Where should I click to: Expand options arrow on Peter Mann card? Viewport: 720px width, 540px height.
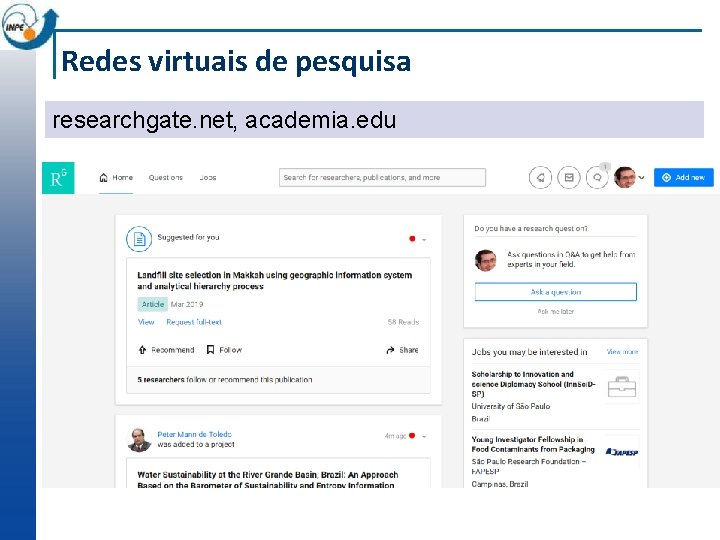[x=424, y=437]
